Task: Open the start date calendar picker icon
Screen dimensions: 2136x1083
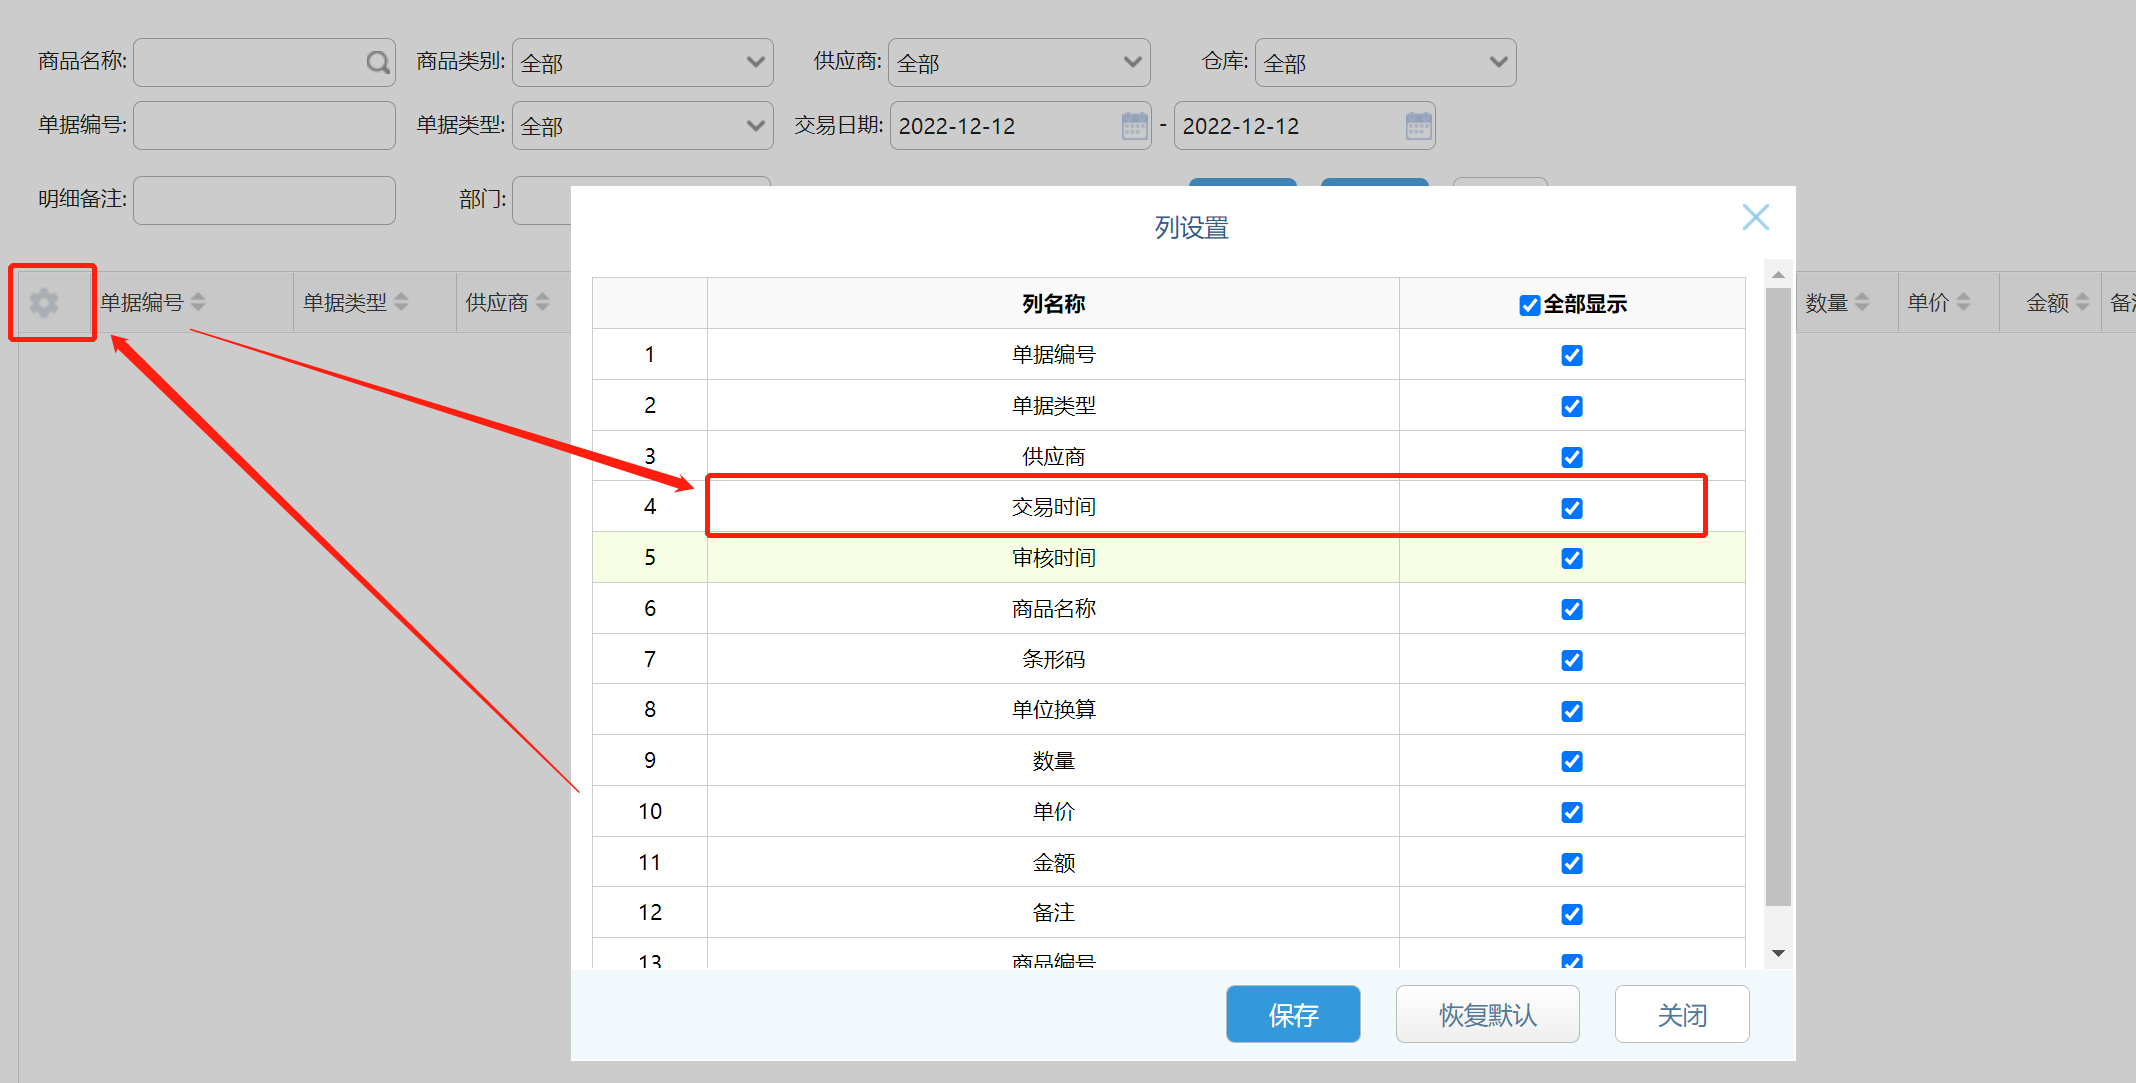Action: click(x=1134, y=126)
